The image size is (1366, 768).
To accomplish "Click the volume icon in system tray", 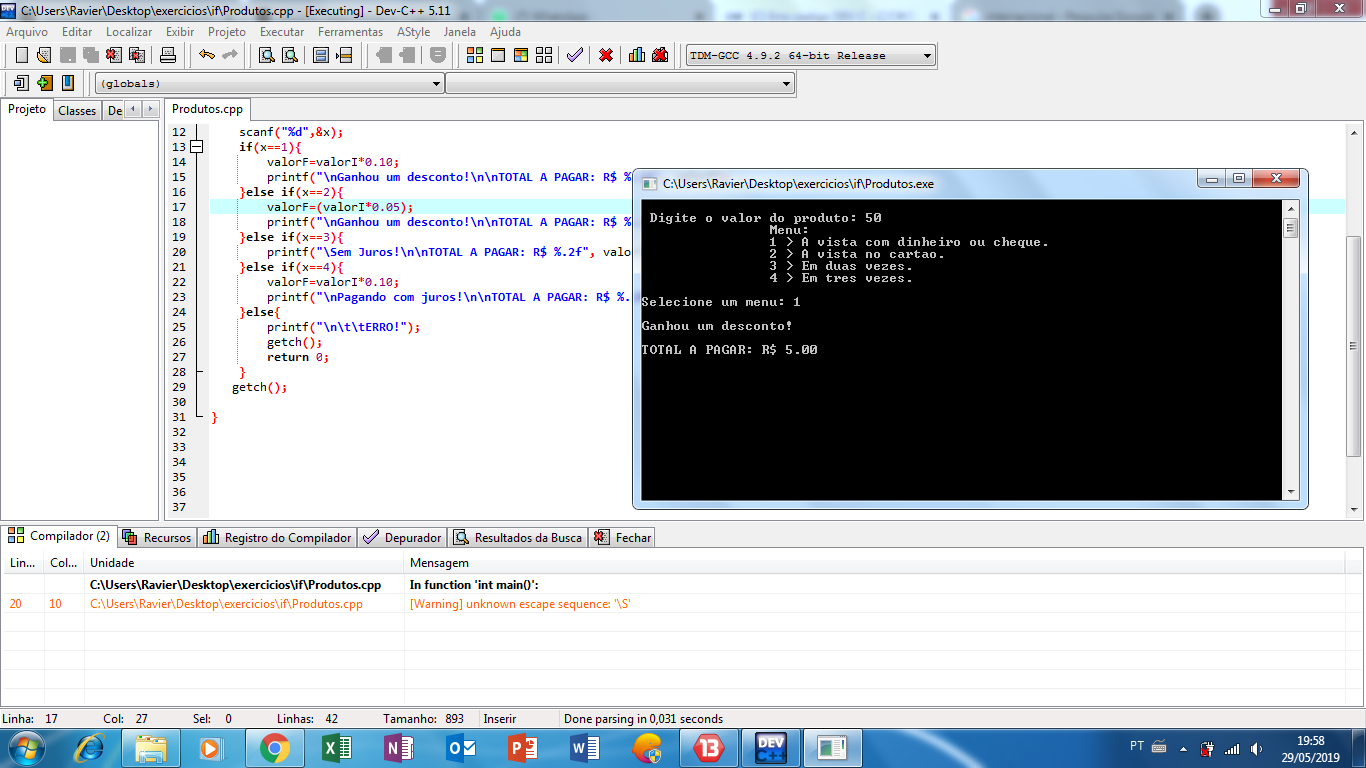I will [x=1256, y=748].
